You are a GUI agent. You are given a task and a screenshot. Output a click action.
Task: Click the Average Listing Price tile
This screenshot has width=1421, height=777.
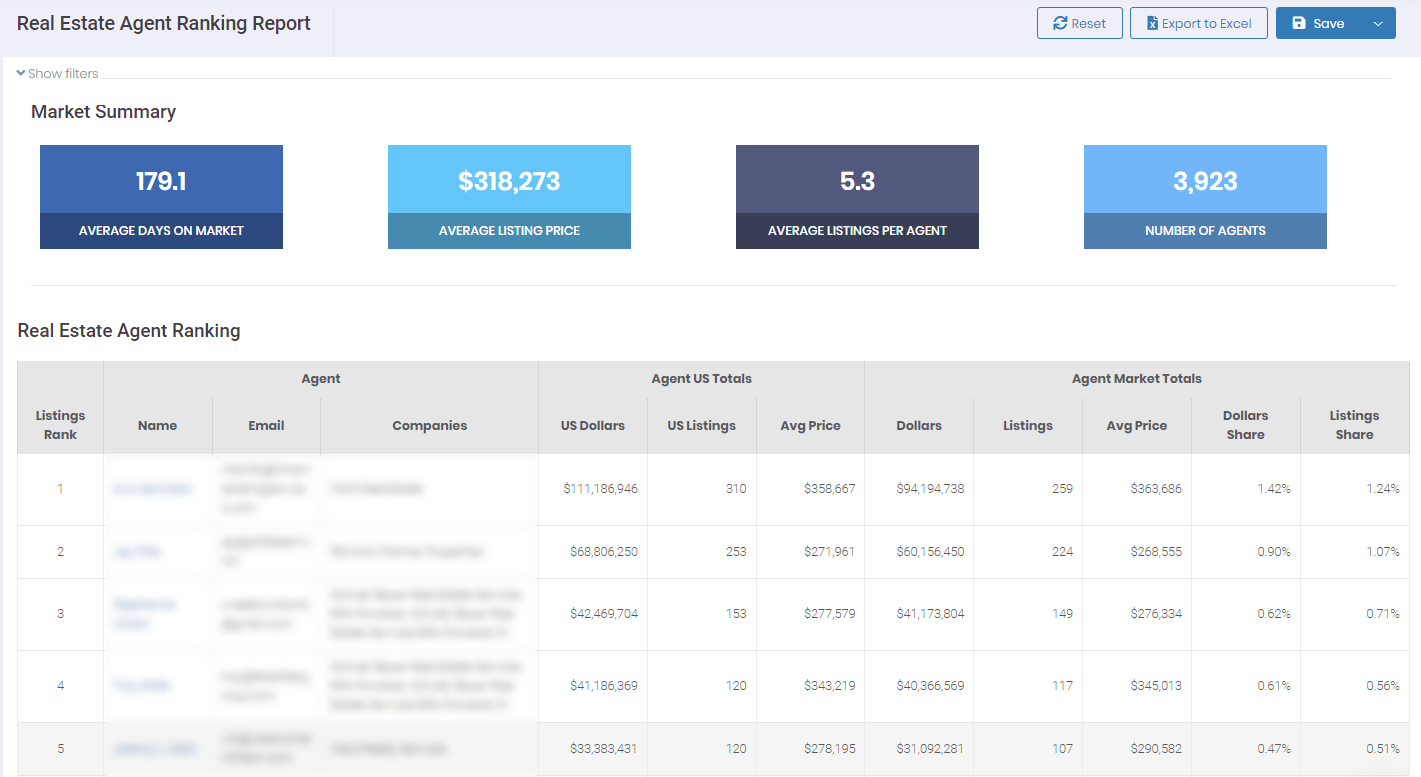tap(509, 197)
